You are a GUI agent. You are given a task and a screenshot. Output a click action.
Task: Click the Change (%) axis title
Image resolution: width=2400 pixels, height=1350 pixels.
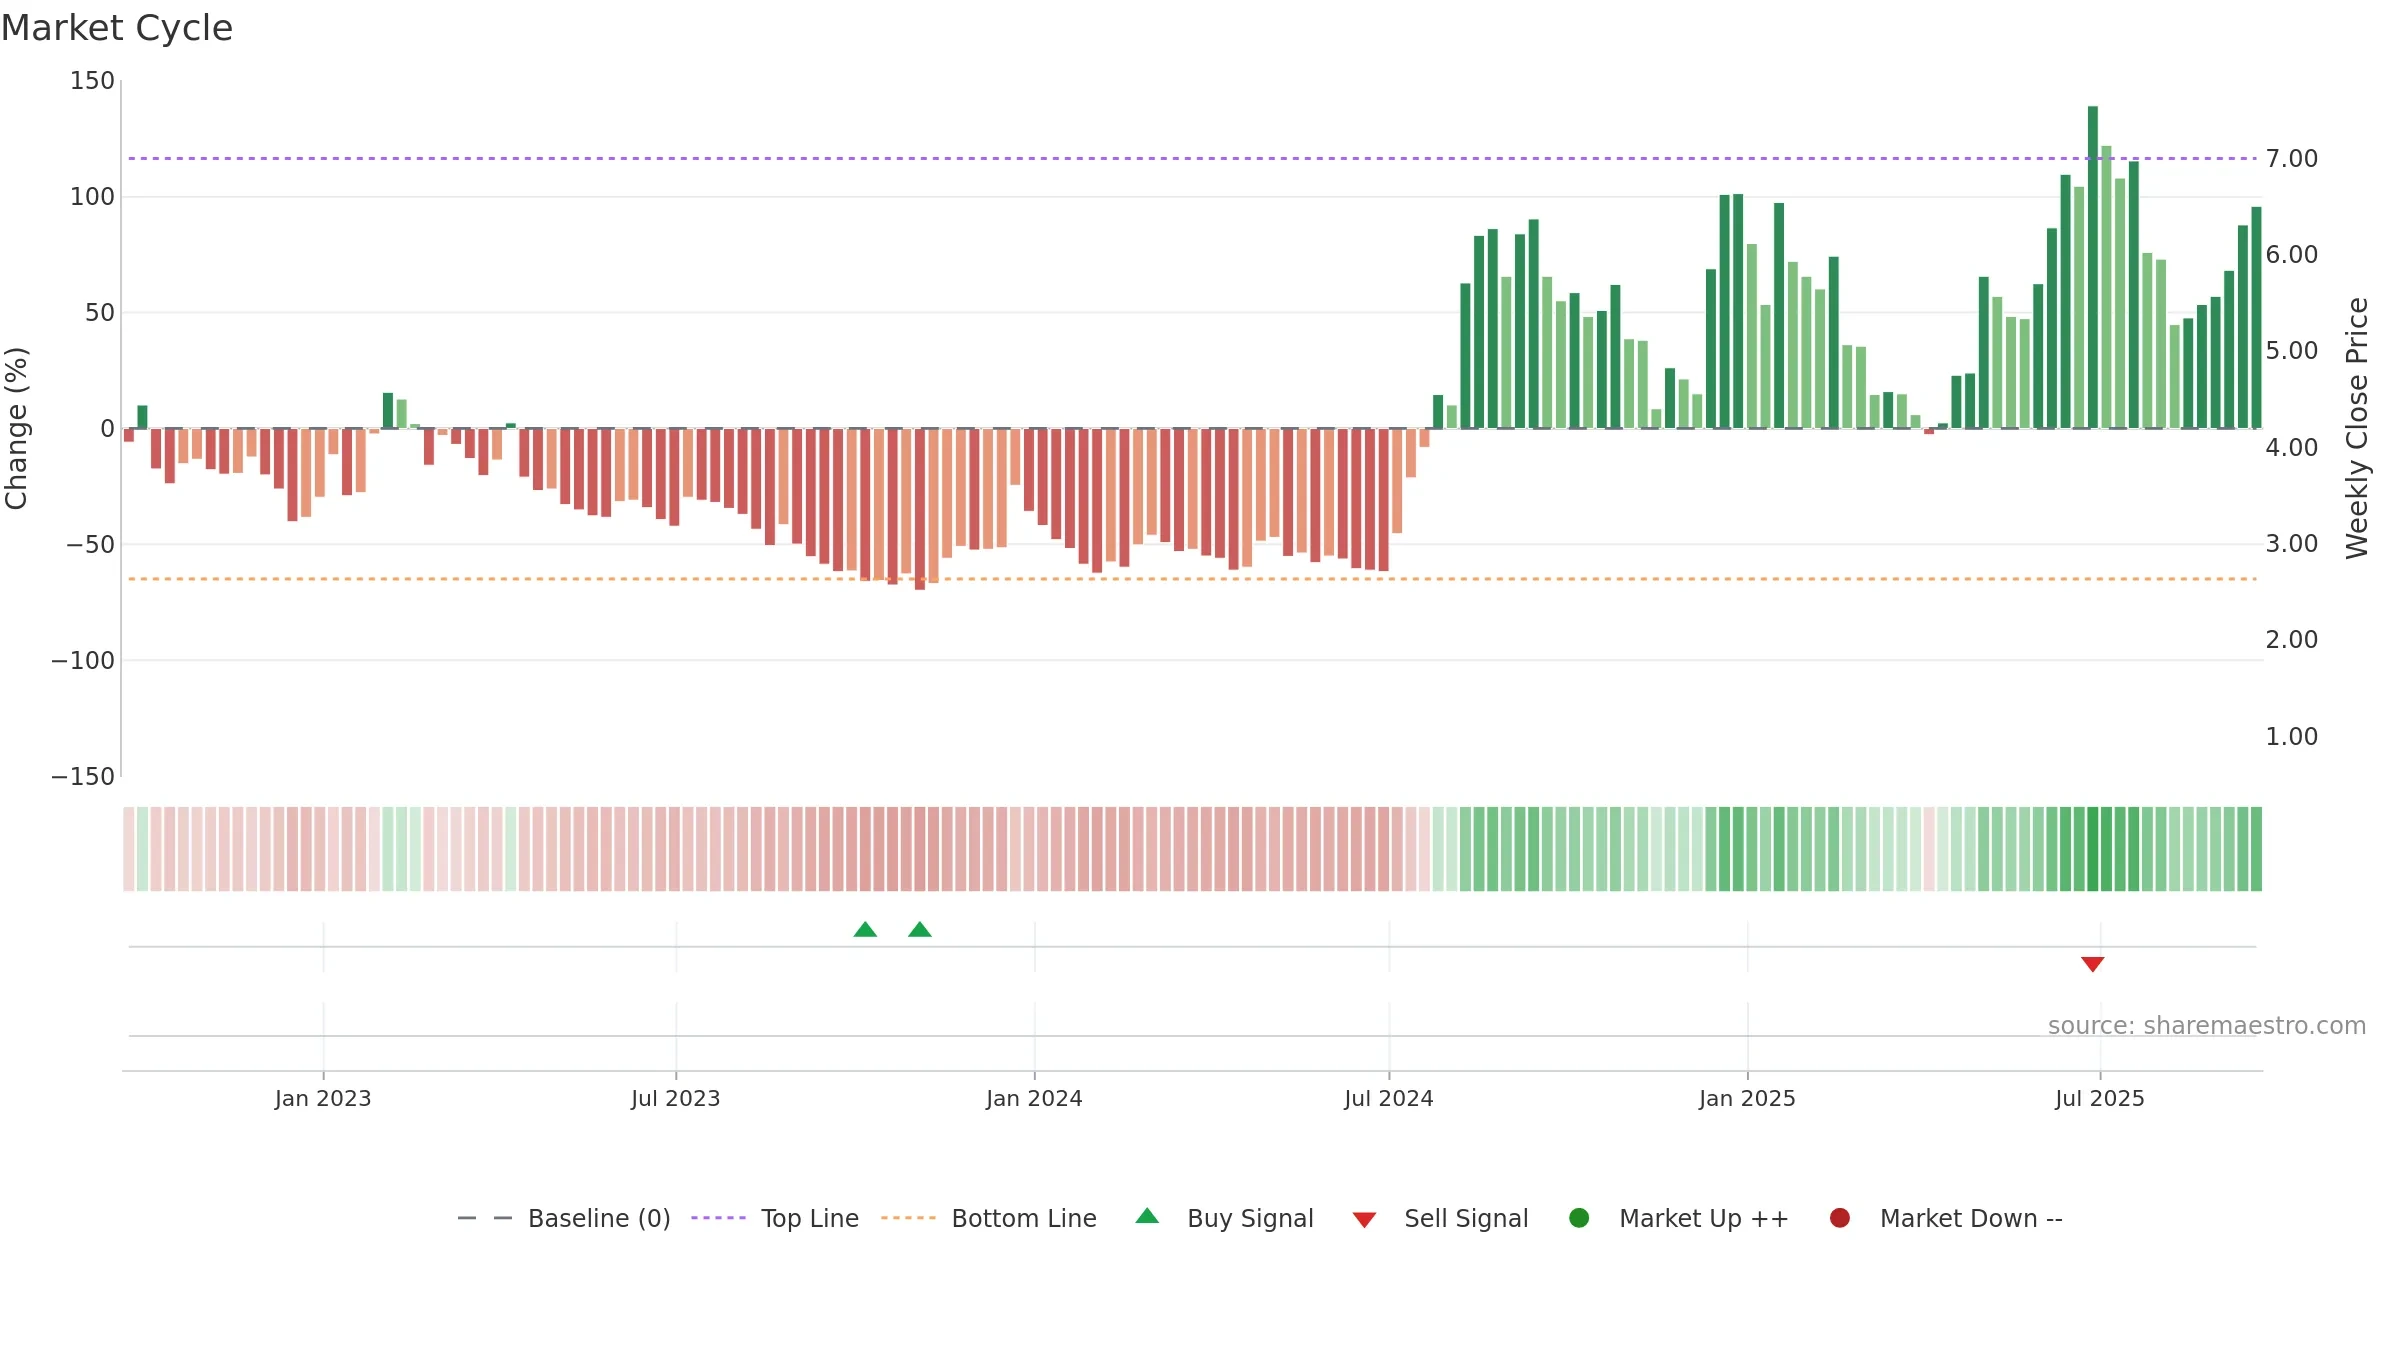[x=16, y=428]
